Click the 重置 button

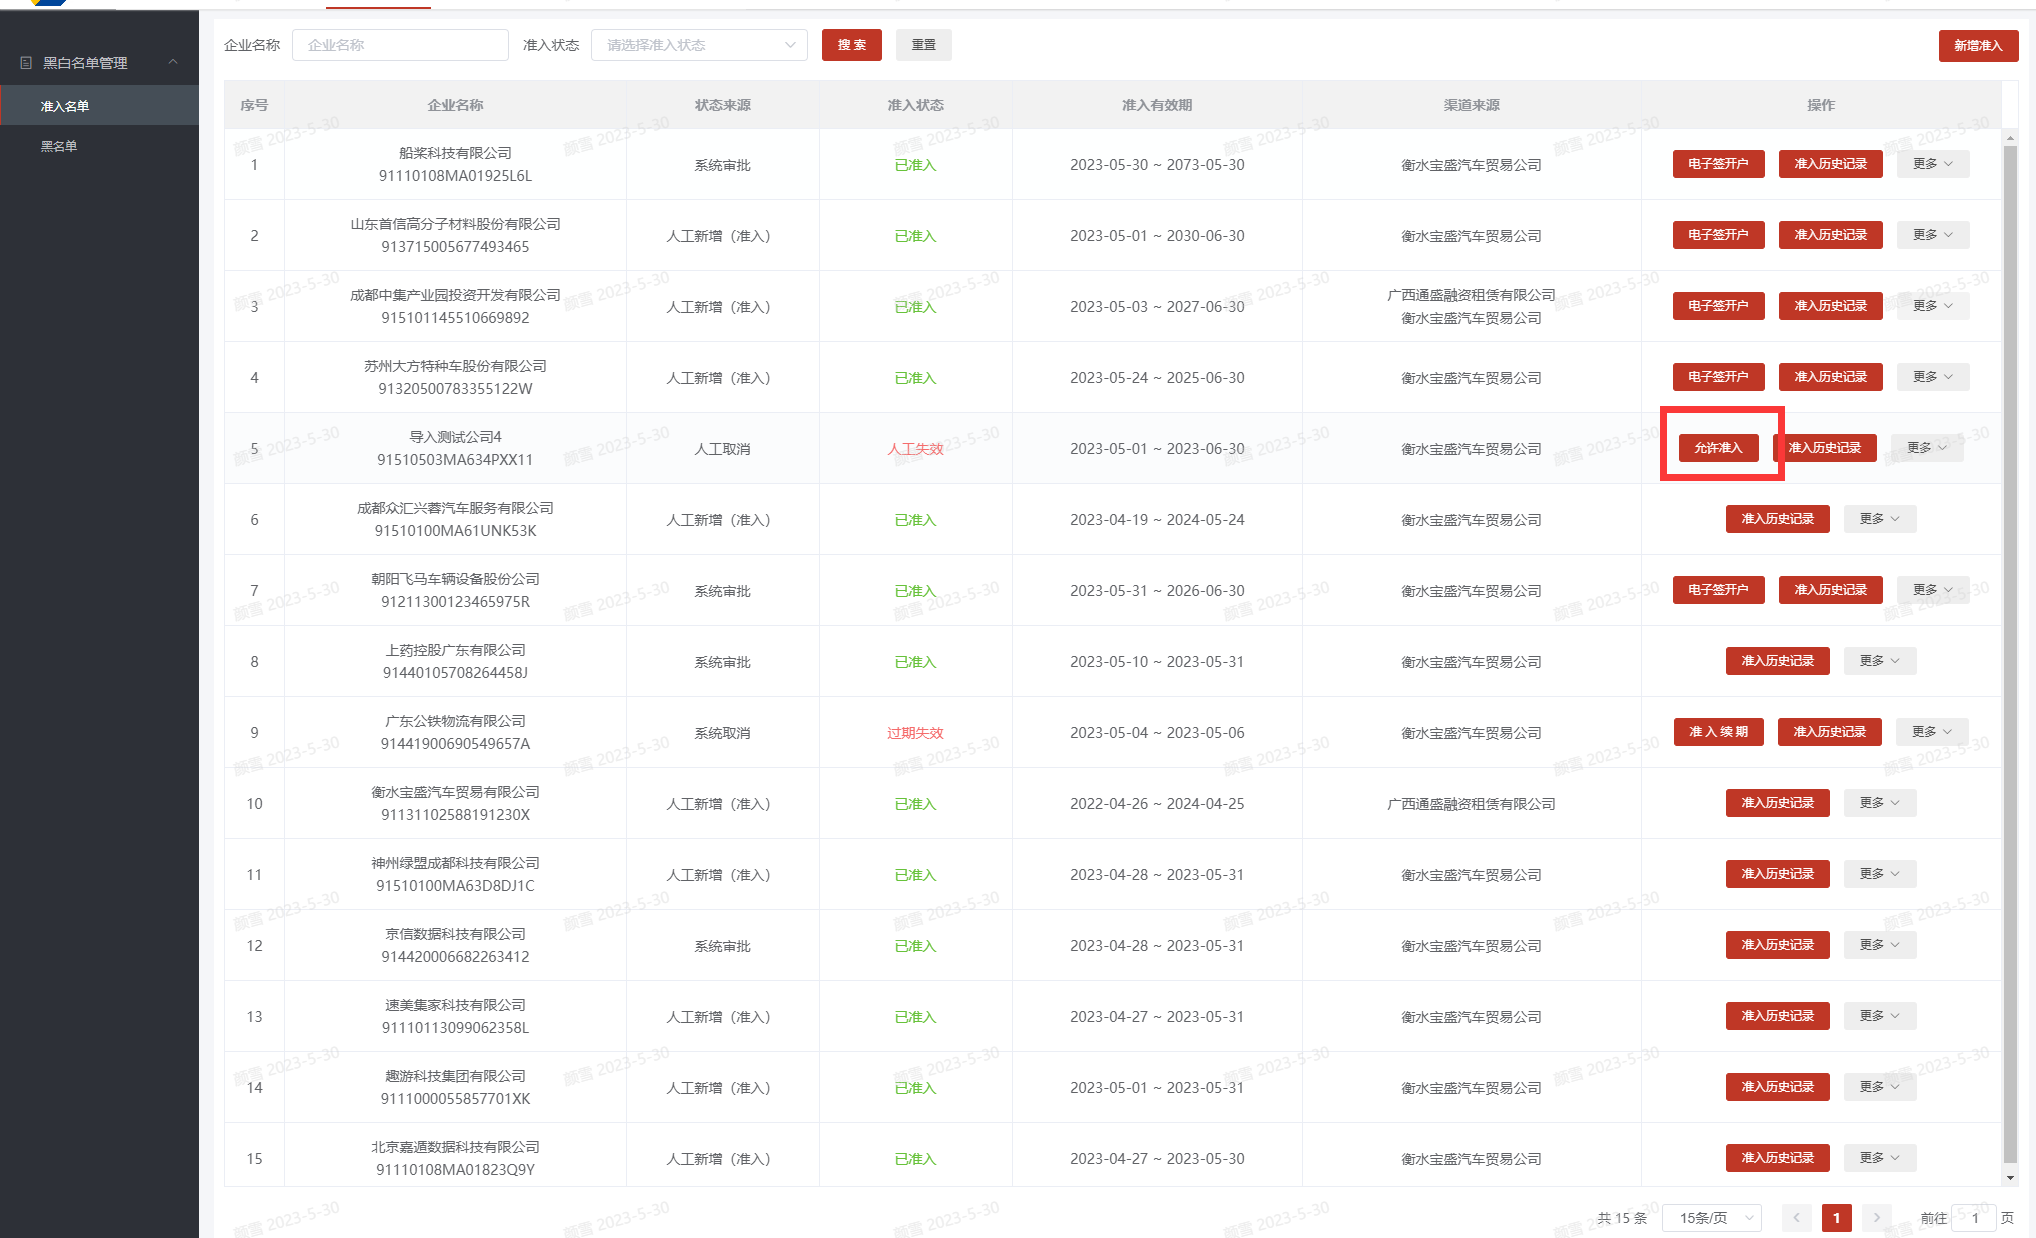click(923, 45)
